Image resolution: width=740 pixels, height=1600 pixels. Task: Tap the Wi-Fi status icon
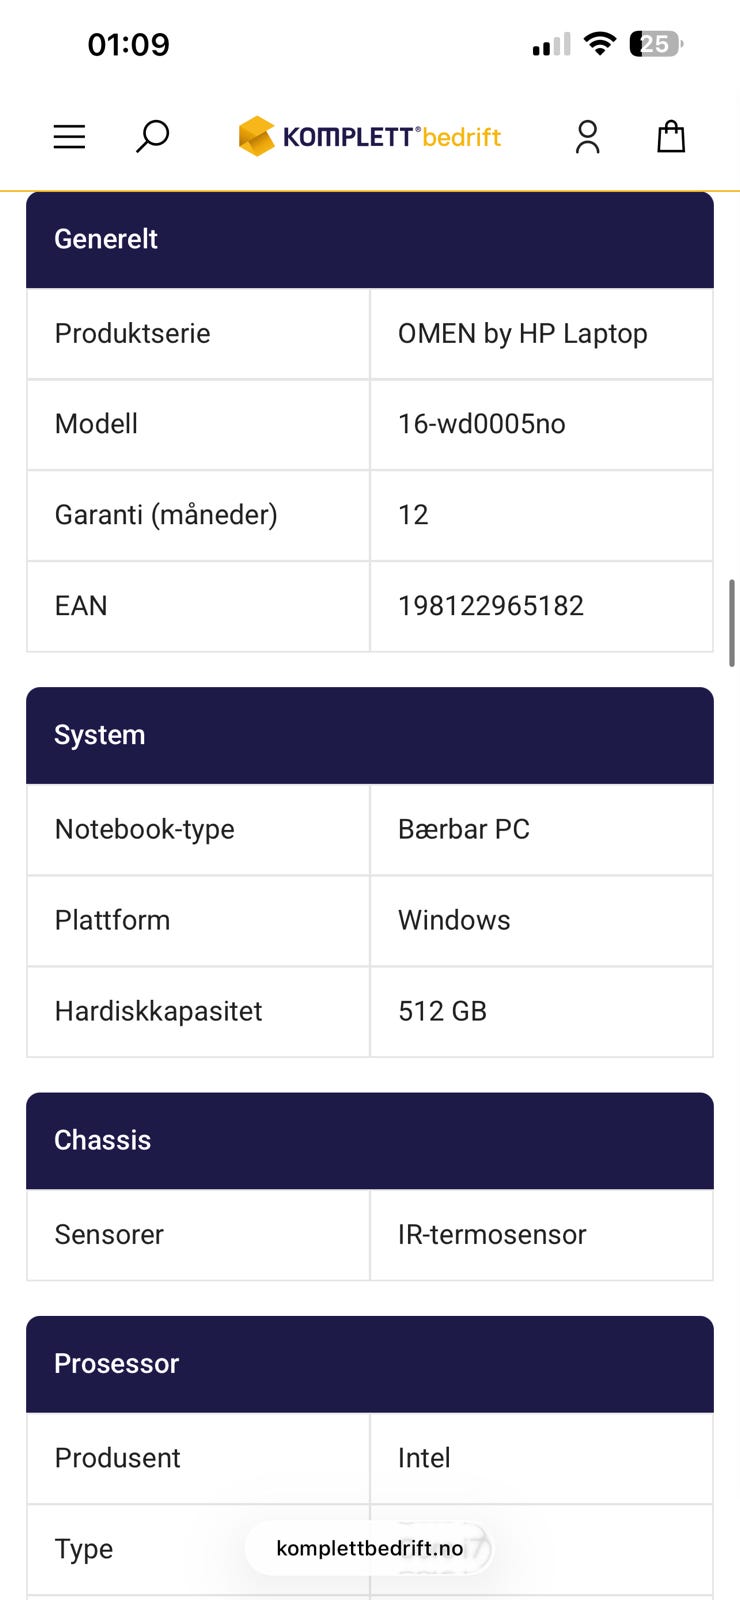[x=600, y=44]
